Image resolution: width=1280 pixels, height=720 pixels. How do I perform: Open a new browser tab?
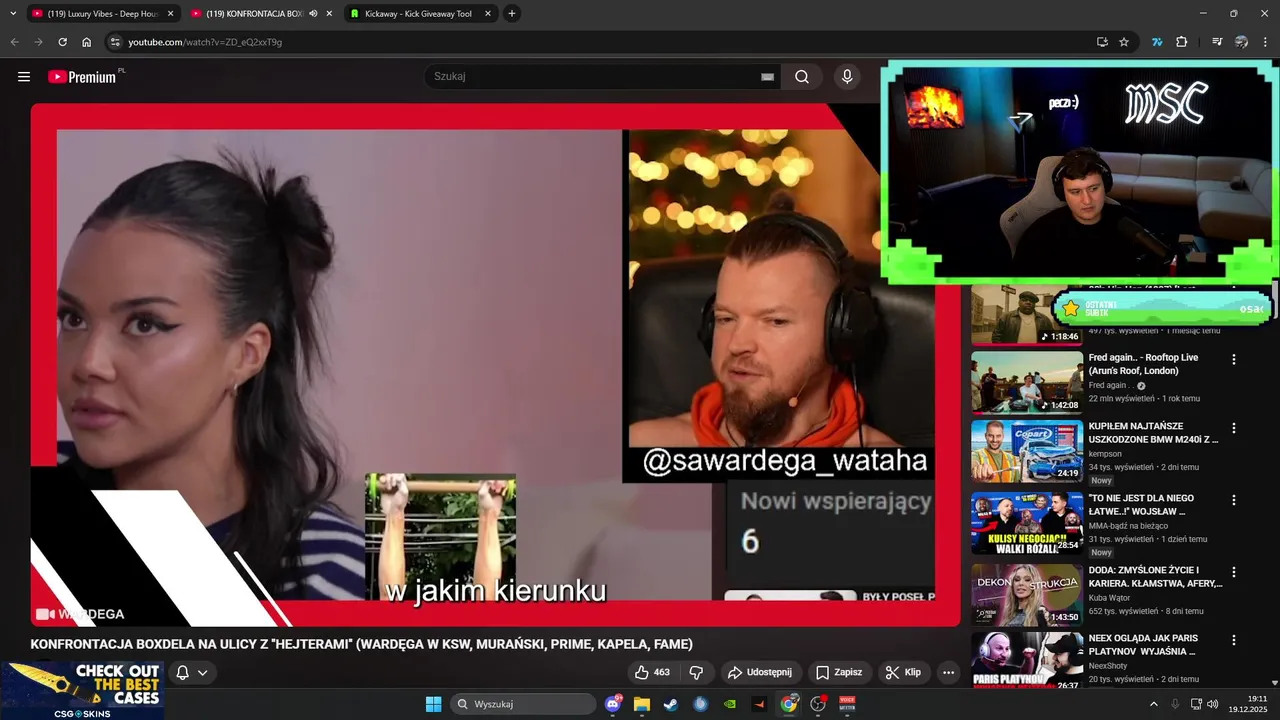click(x=512, y=14)
